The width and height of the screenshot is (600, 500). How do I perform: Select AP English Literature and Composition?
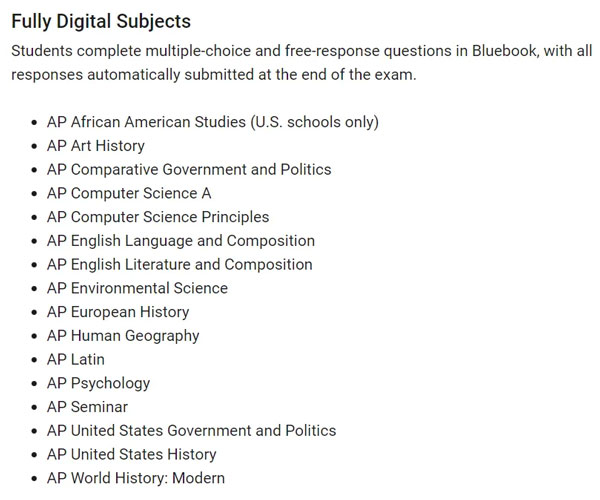coord(179,264)
